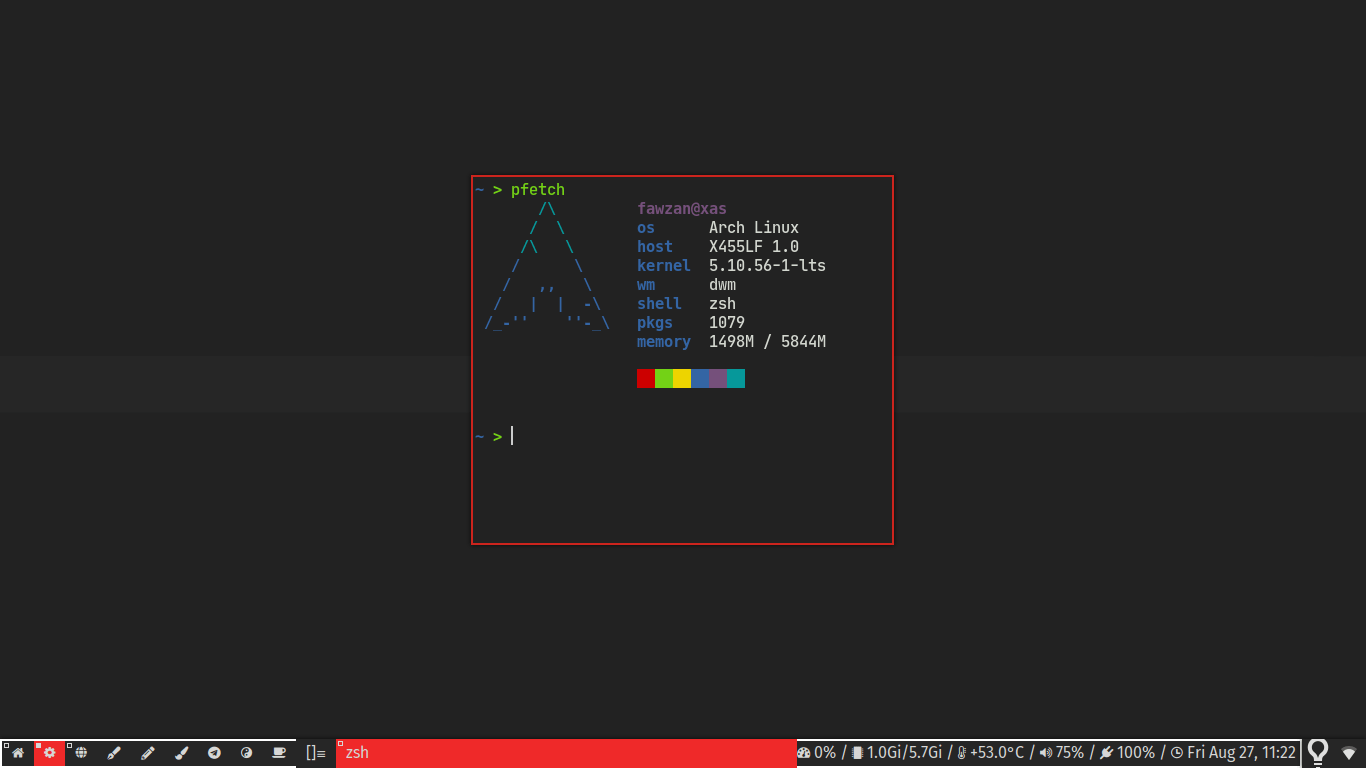
Task: Click the 'memory' label in pfetch output
Action: click(664, 342)
